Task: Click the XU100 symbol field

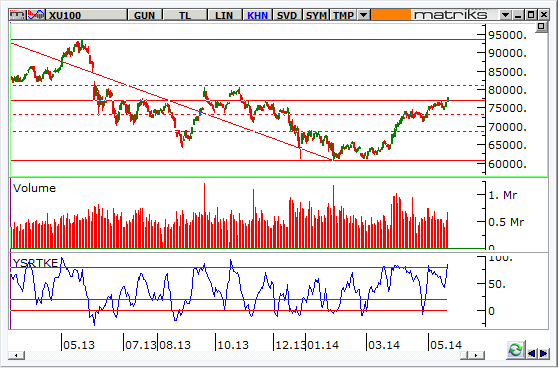Action: point(87,15)
